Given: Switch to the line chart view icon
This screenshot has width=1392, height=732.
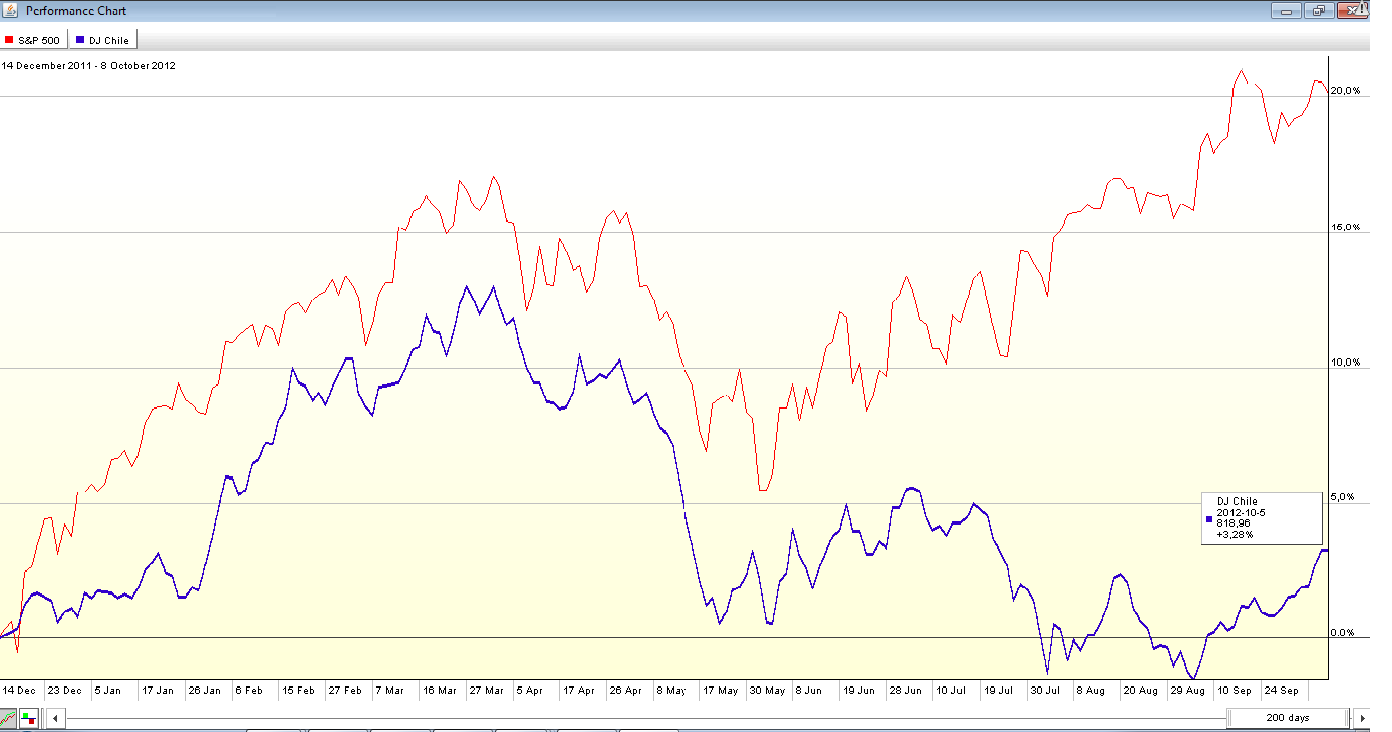Looking at the screenshot, I should click(9, 718).
